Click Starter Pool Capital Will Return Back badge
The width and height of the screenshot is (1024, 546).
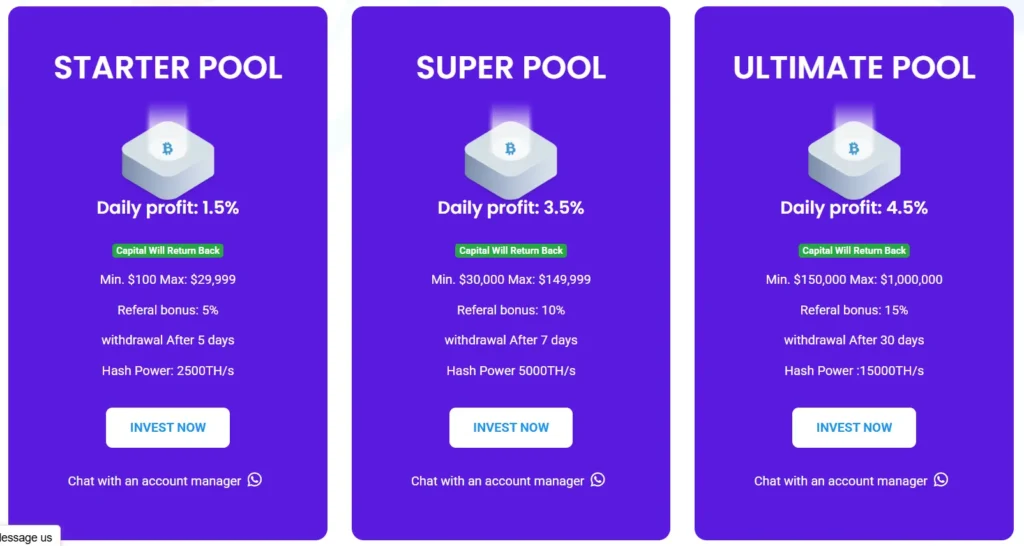[168, 250]
